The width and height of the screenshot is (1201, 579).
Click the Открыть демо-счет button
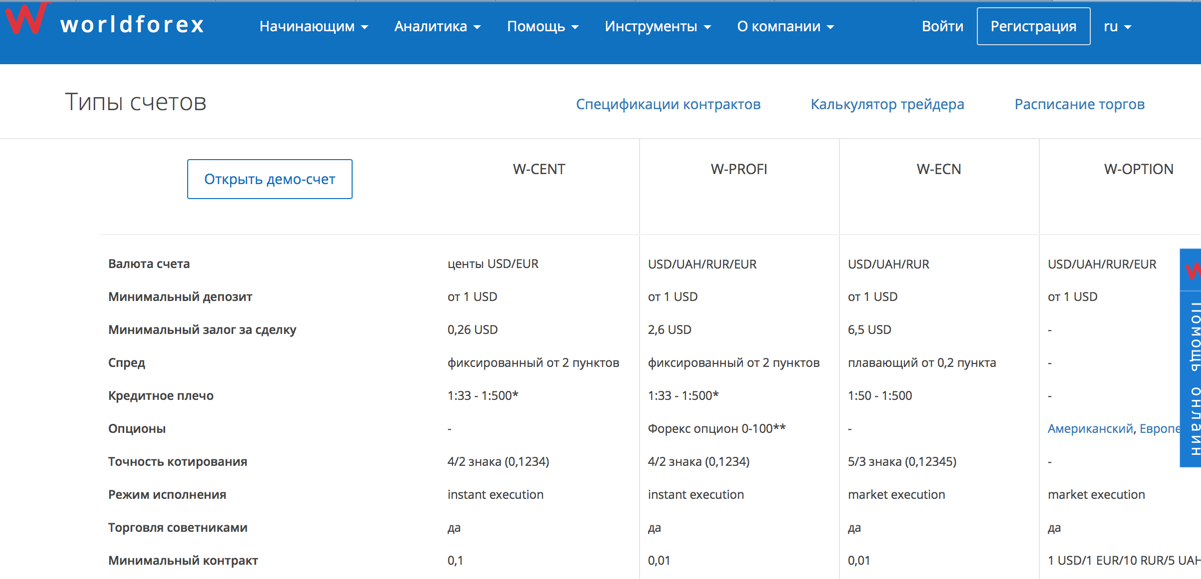270,179
